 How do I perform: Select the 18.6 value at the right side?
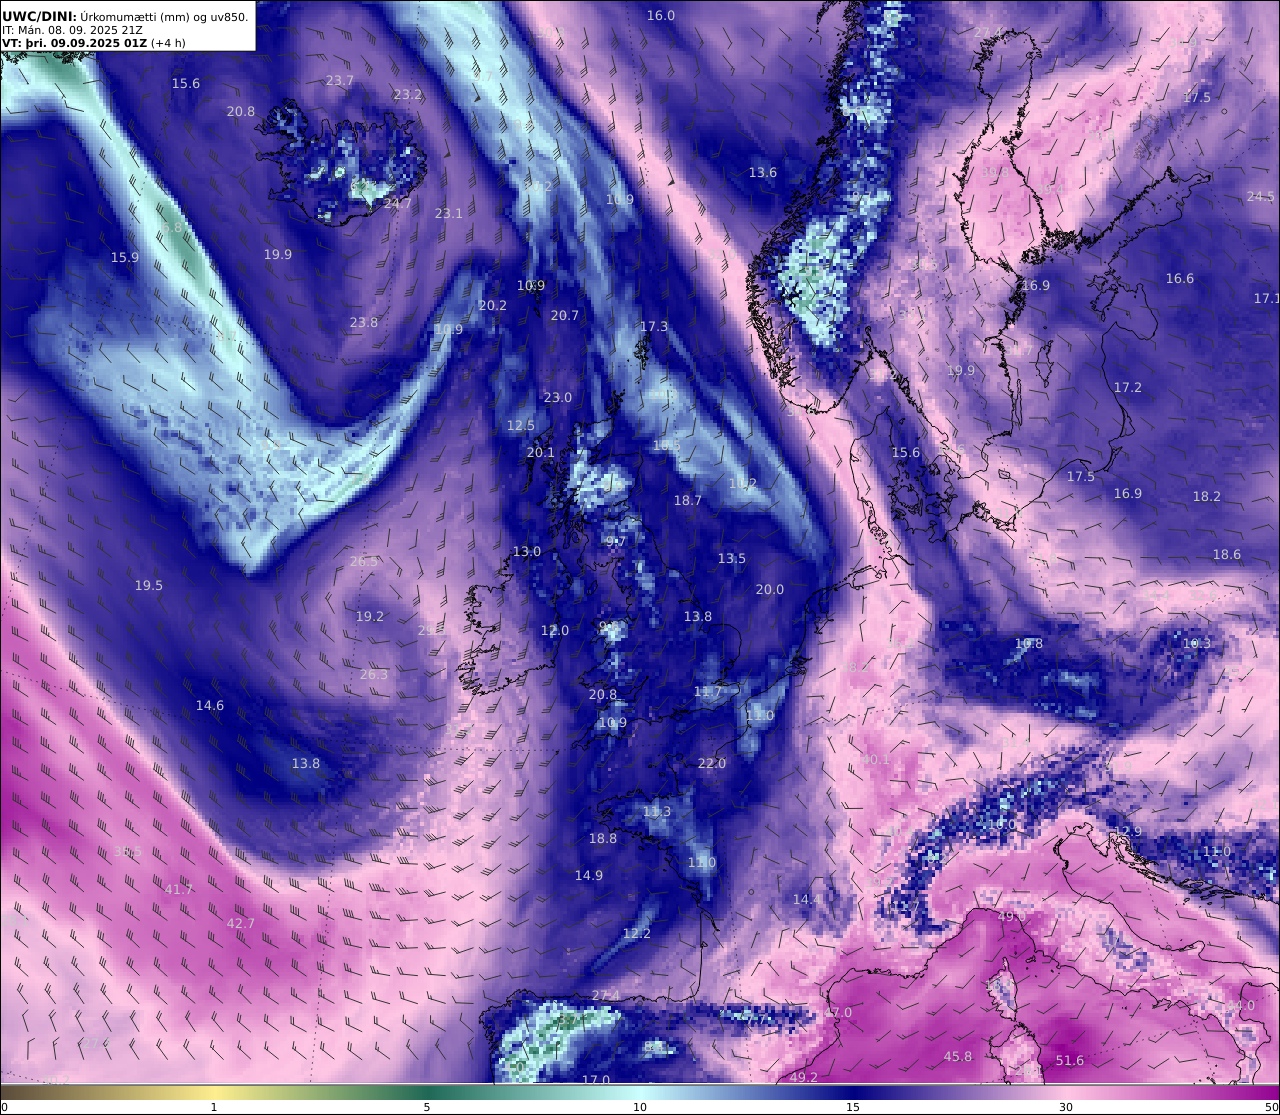point(1227,554)
